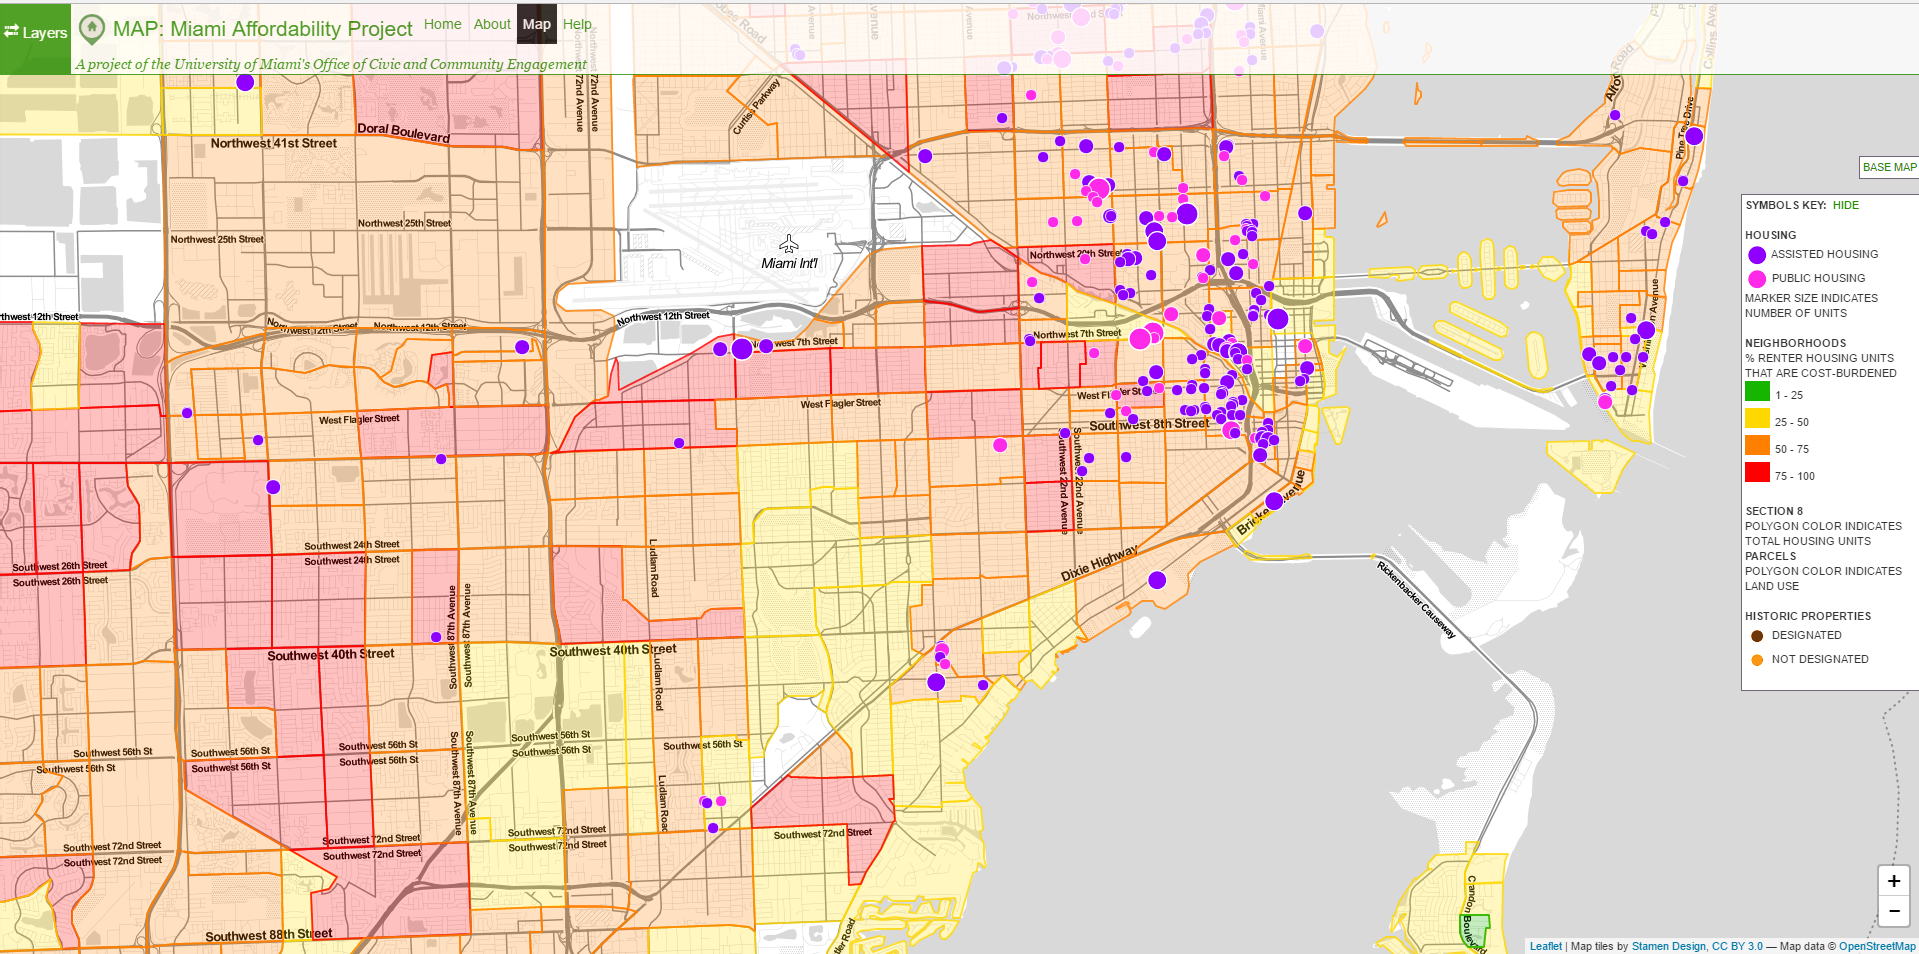The image size is (1919, 954).
Task: Open the About page
Action: click(x=492, y=24)
